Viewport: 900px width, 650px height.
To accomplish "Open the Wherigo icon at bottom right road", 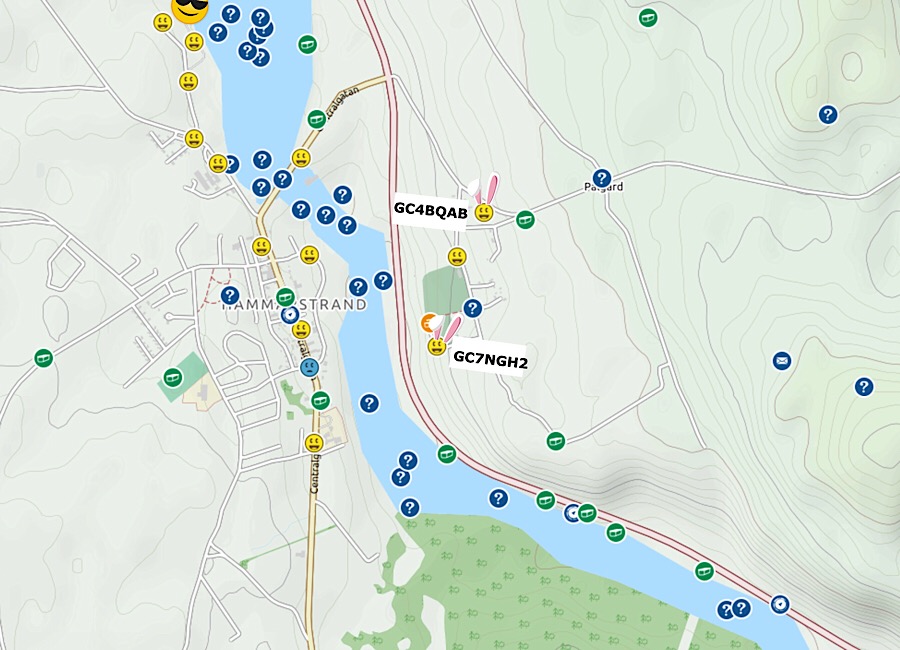I will [x=779, y=604].
